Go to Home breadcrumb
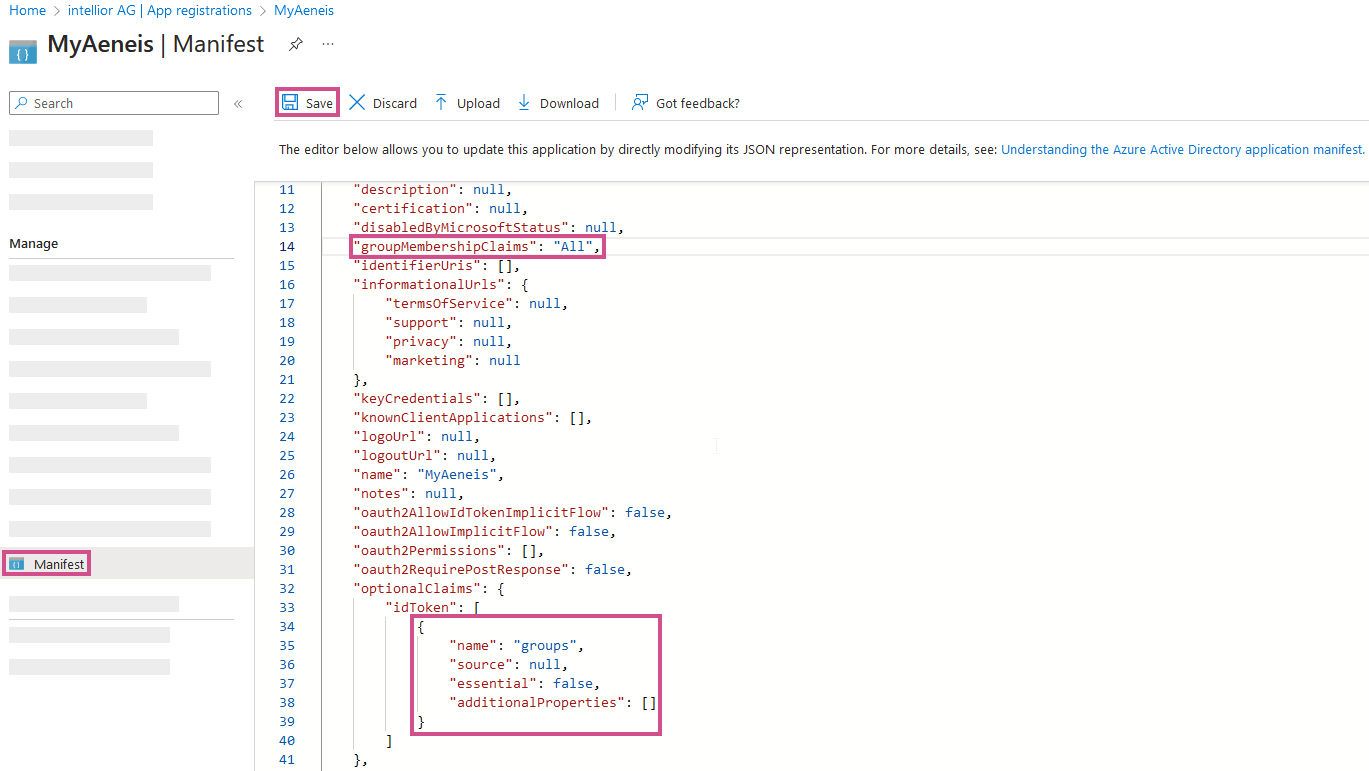The width and height of the screenshot is (1369, 771). click(x=27, y=10)
